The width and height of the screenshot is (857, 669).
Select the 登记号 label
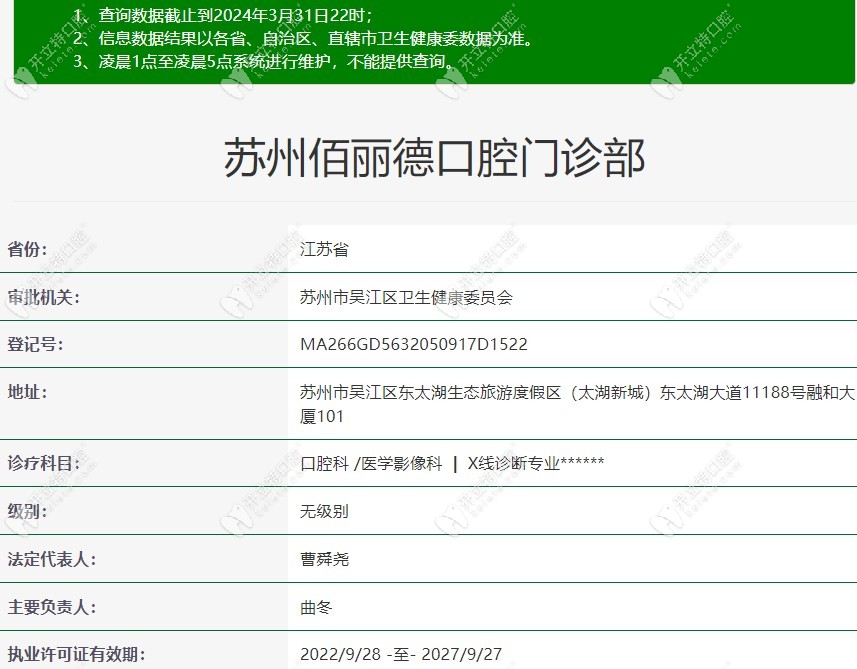click(36, 344)
